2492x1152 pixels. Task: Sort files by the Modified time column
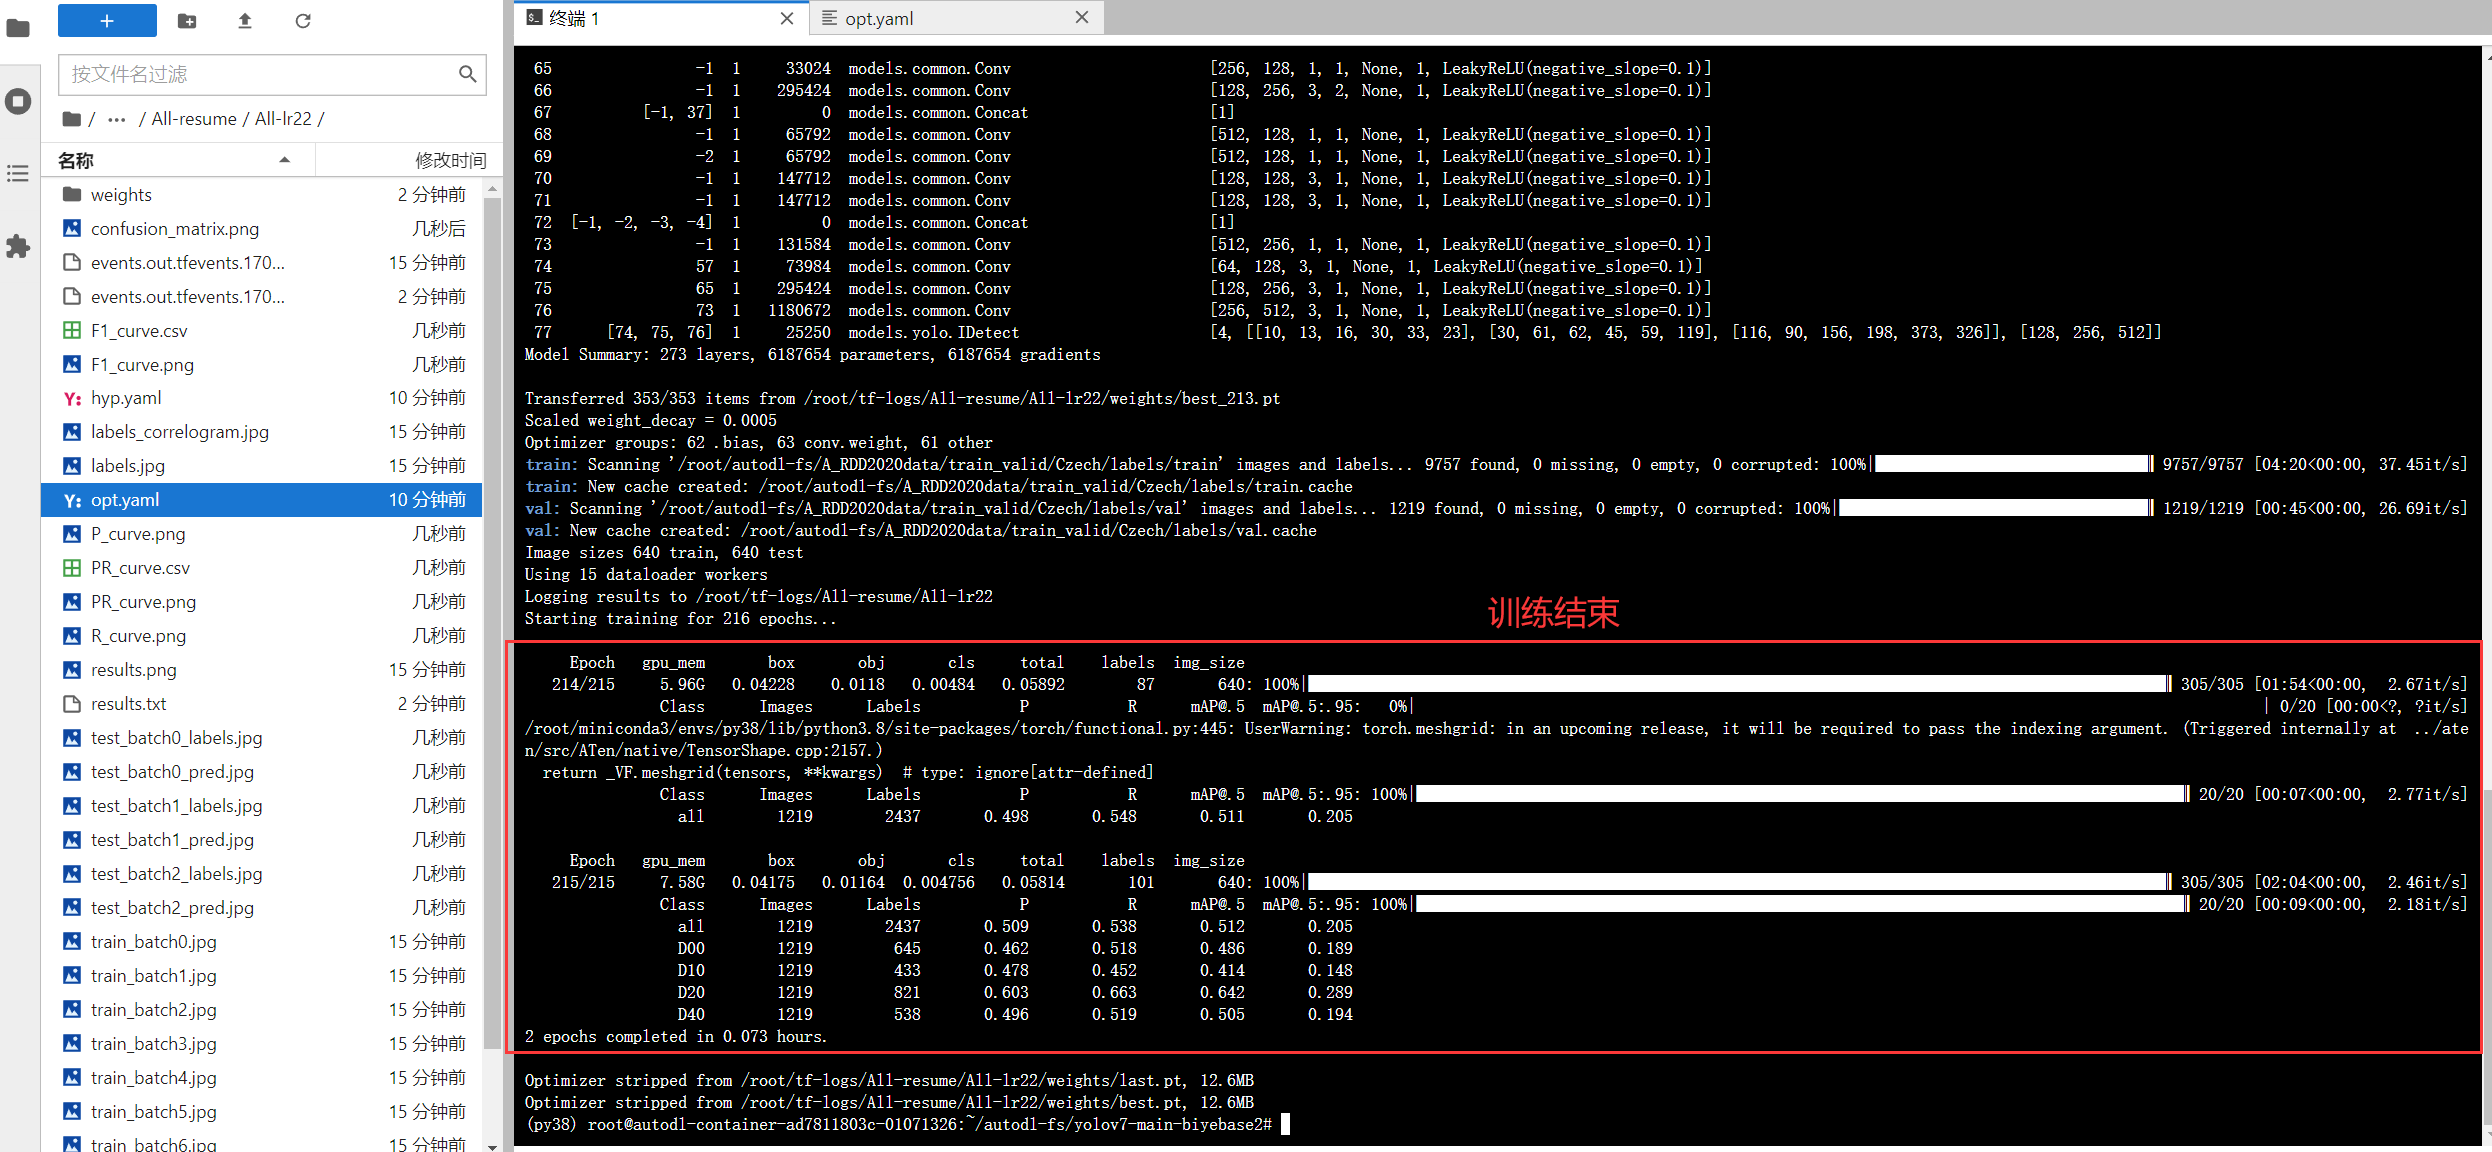(x=408, y=160)
